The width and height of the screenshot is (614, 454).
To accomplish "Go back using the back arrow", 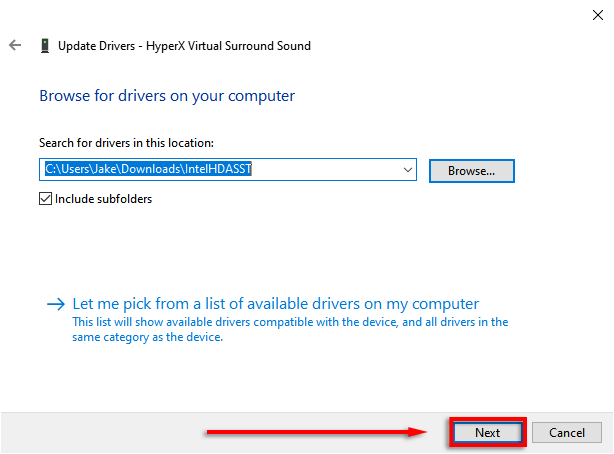I will [x=15, y=45].
